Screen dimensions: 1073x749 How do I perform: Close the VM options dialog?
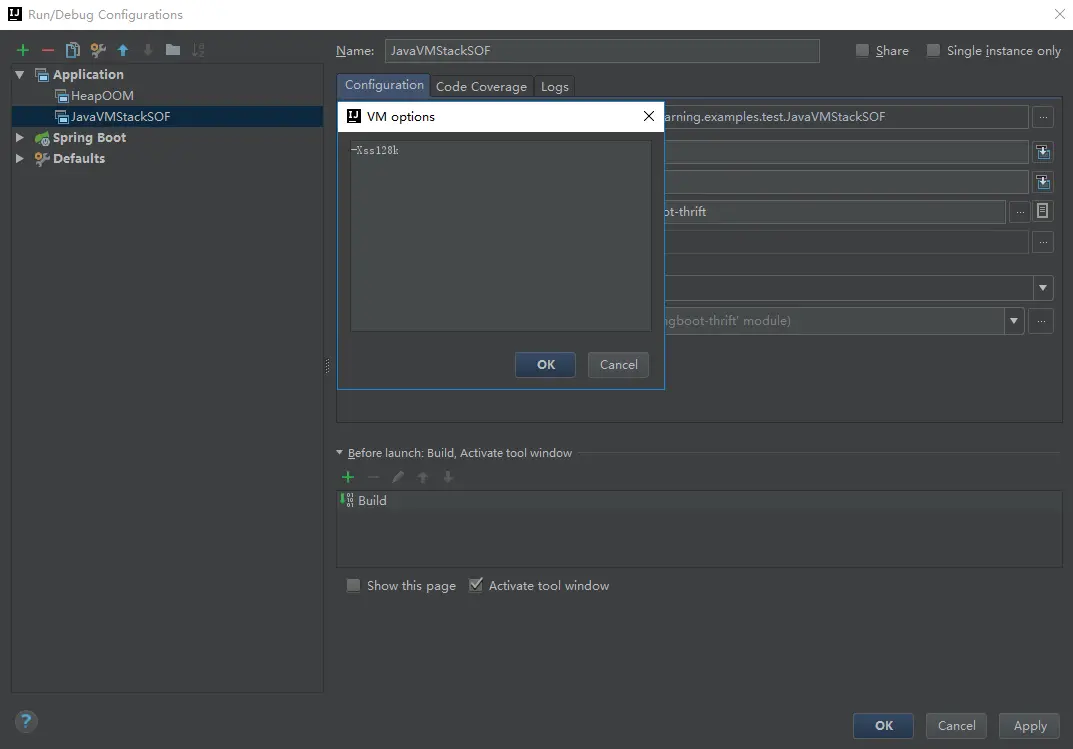coord(649,116)
